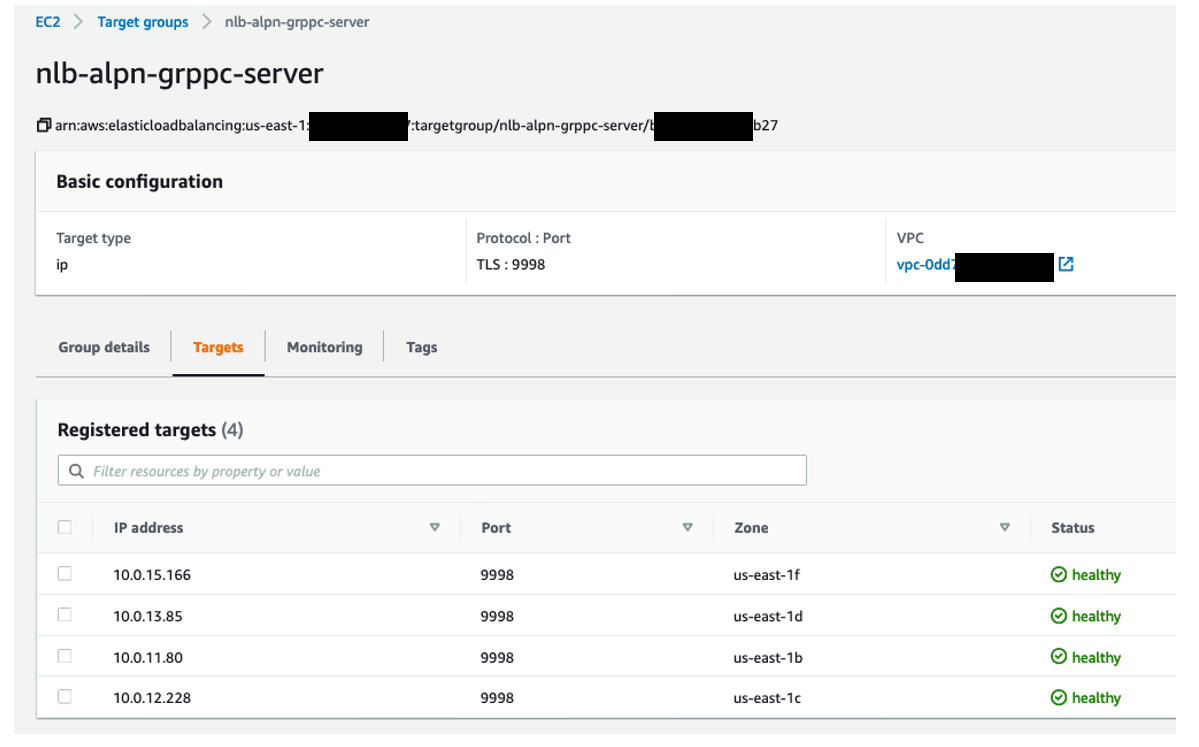Click zone us-east-1c cell
1199x747 pixels.
[767, 698]
